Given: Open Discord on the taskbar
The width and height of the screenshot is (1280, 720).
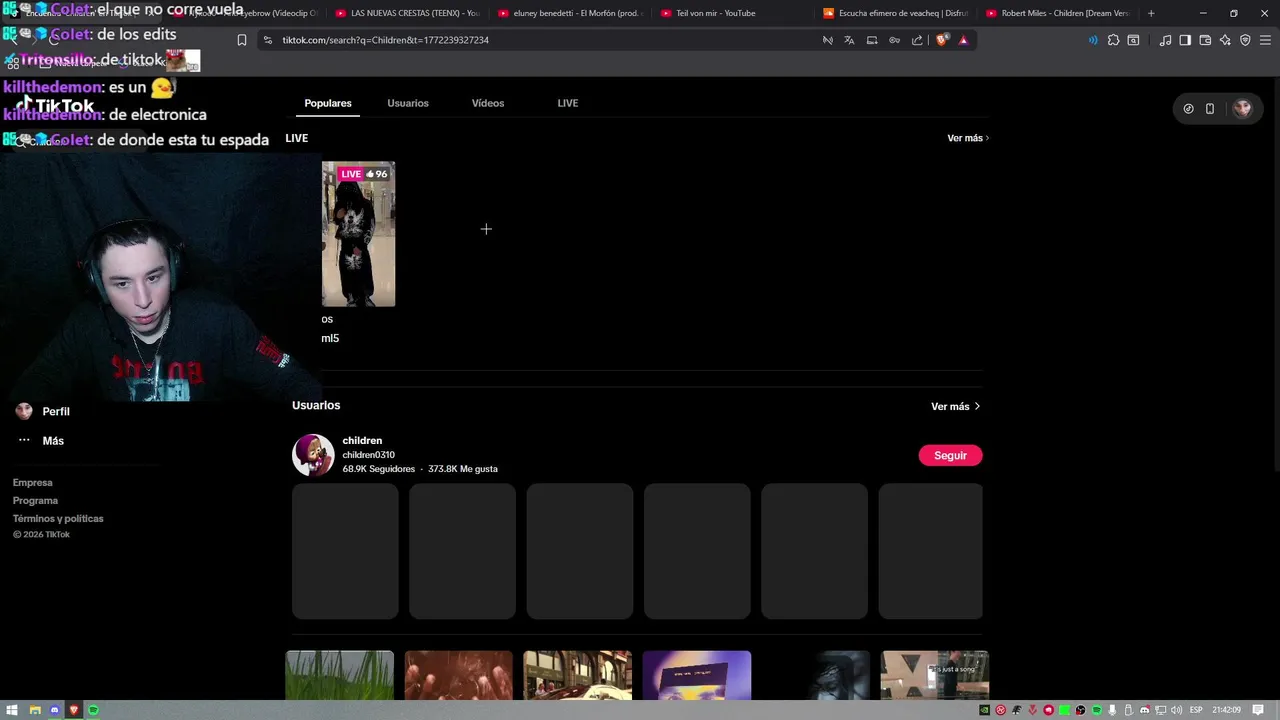Looking at the screenshot, I should coord(54,710).
